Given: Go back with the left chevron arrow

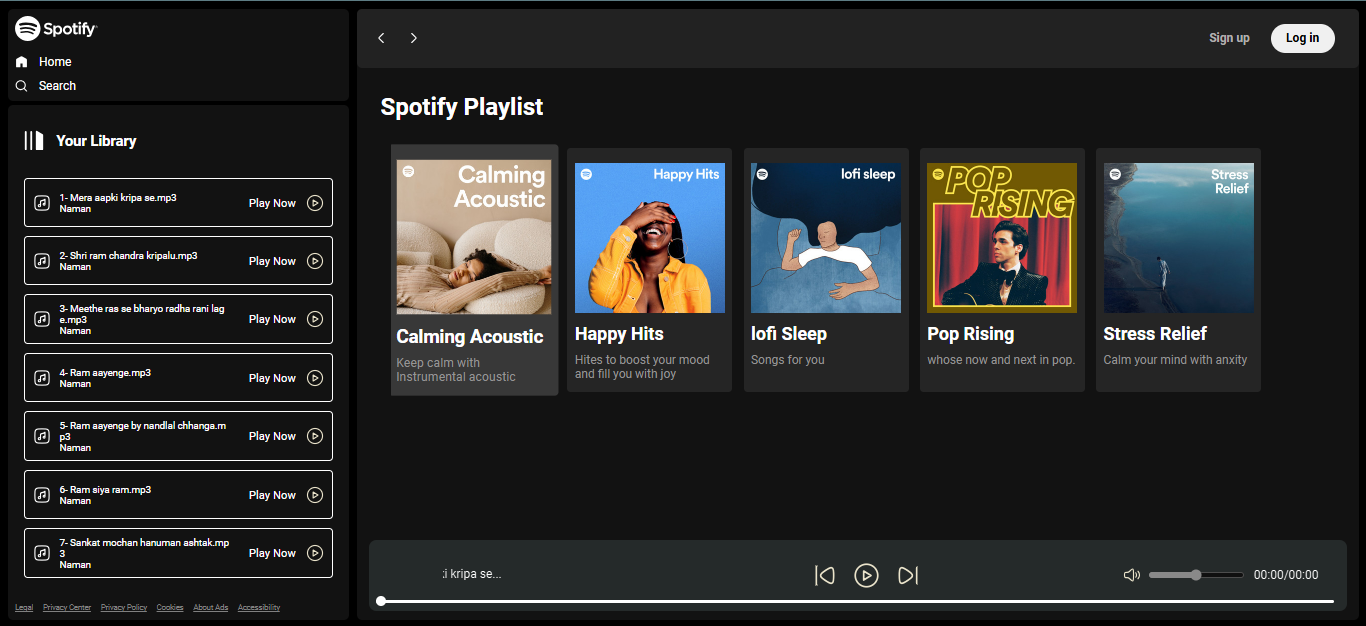Looking at the screenshot, I should 381,38.
